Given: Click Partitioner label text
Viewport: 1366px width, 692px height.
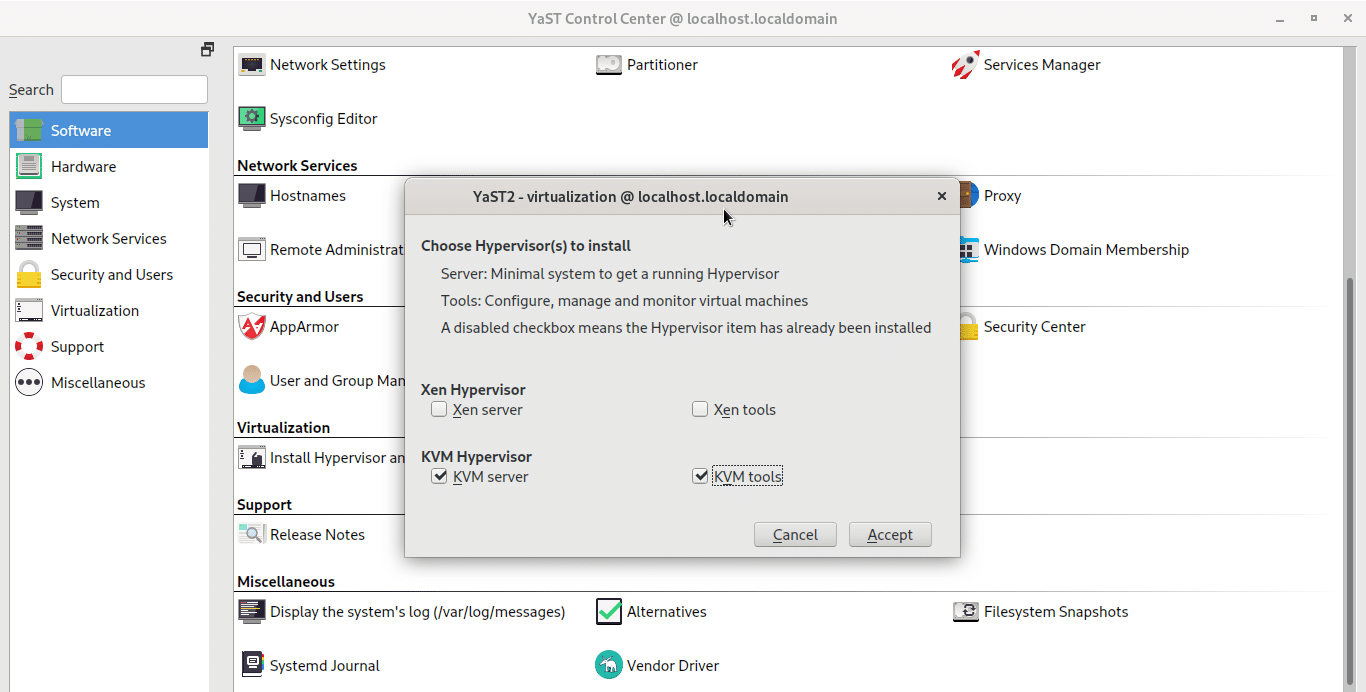Looking at the screenshot, I should pos(662,65).
